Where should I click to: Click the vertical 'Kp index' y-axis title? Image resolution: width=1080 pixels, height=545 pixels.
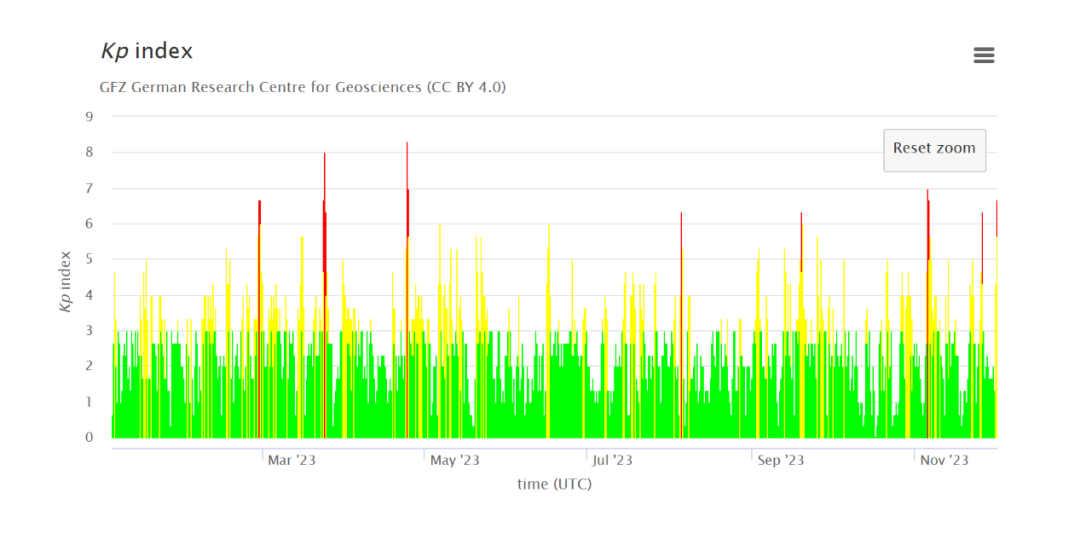[x=66, y=281]
